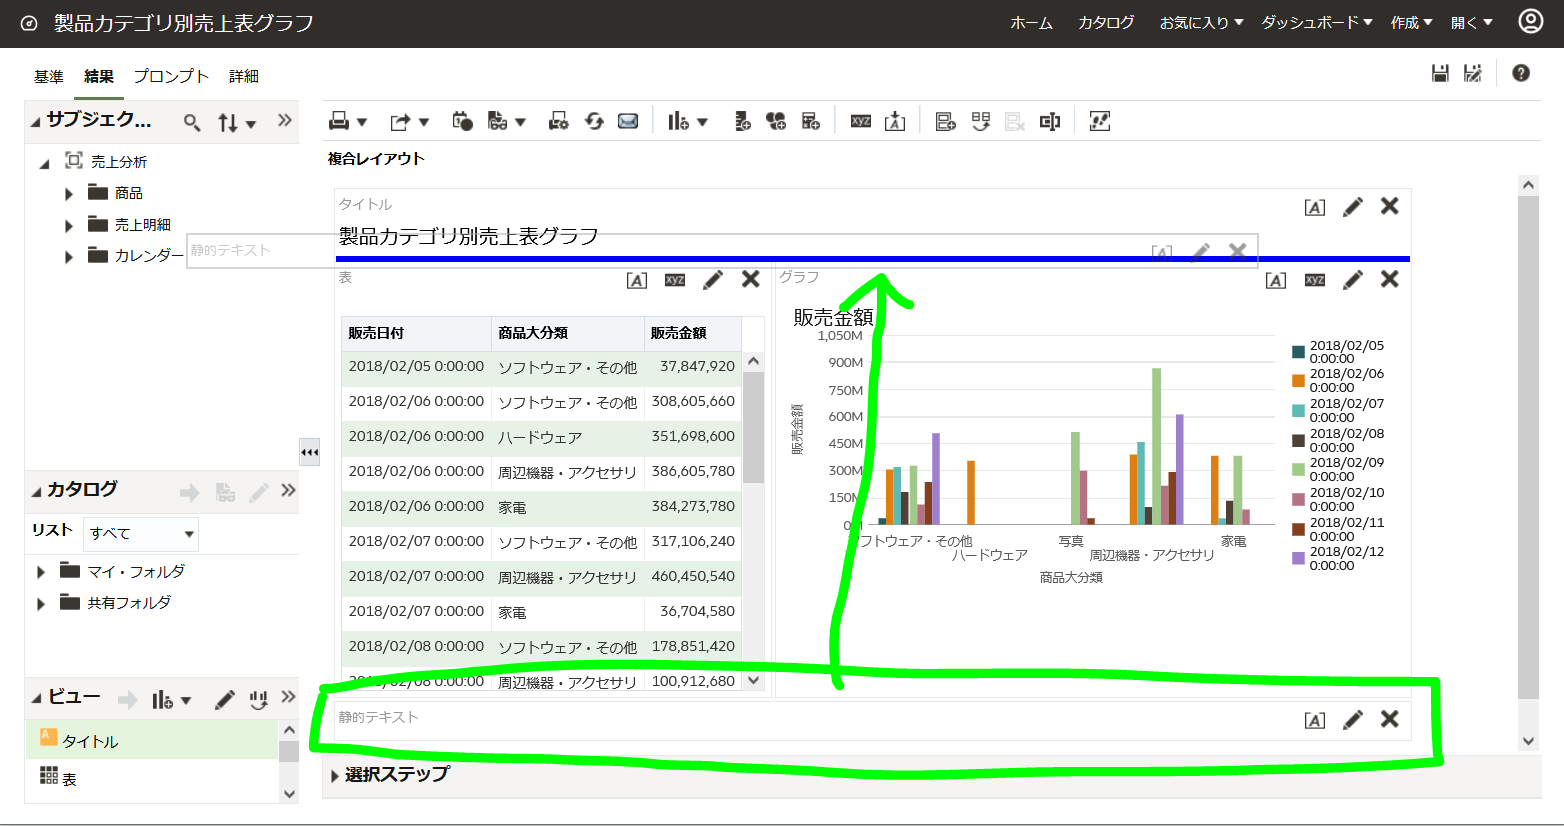Expand the 選択ステップ section
Screen dimensions: 1564x826
[x=335, y=776]
